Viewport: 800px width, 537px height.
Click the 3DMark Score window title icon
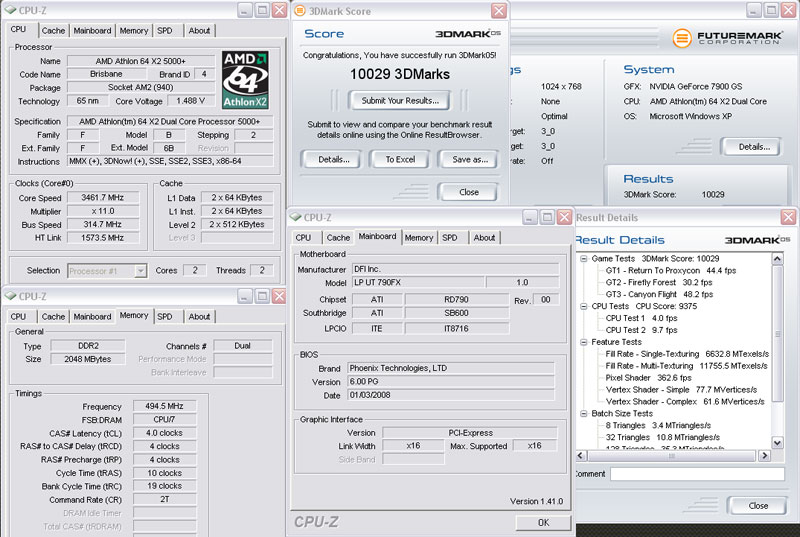300,11
